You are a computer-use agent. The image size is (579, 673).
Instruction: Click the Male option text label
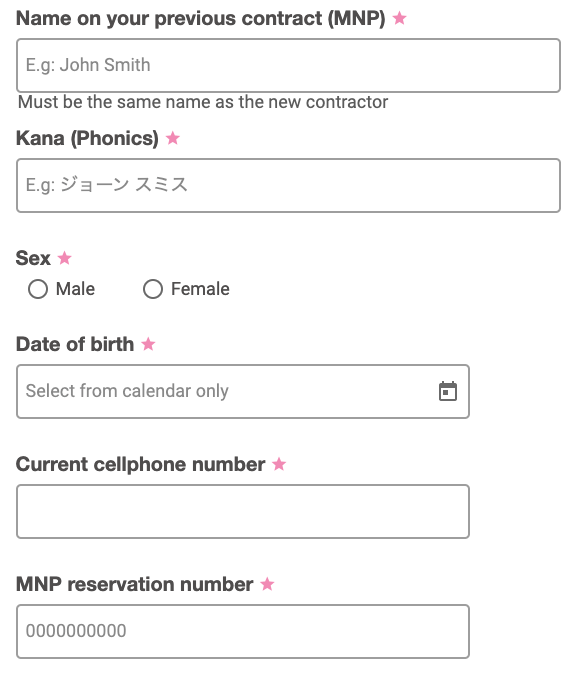tap(75, 289)
